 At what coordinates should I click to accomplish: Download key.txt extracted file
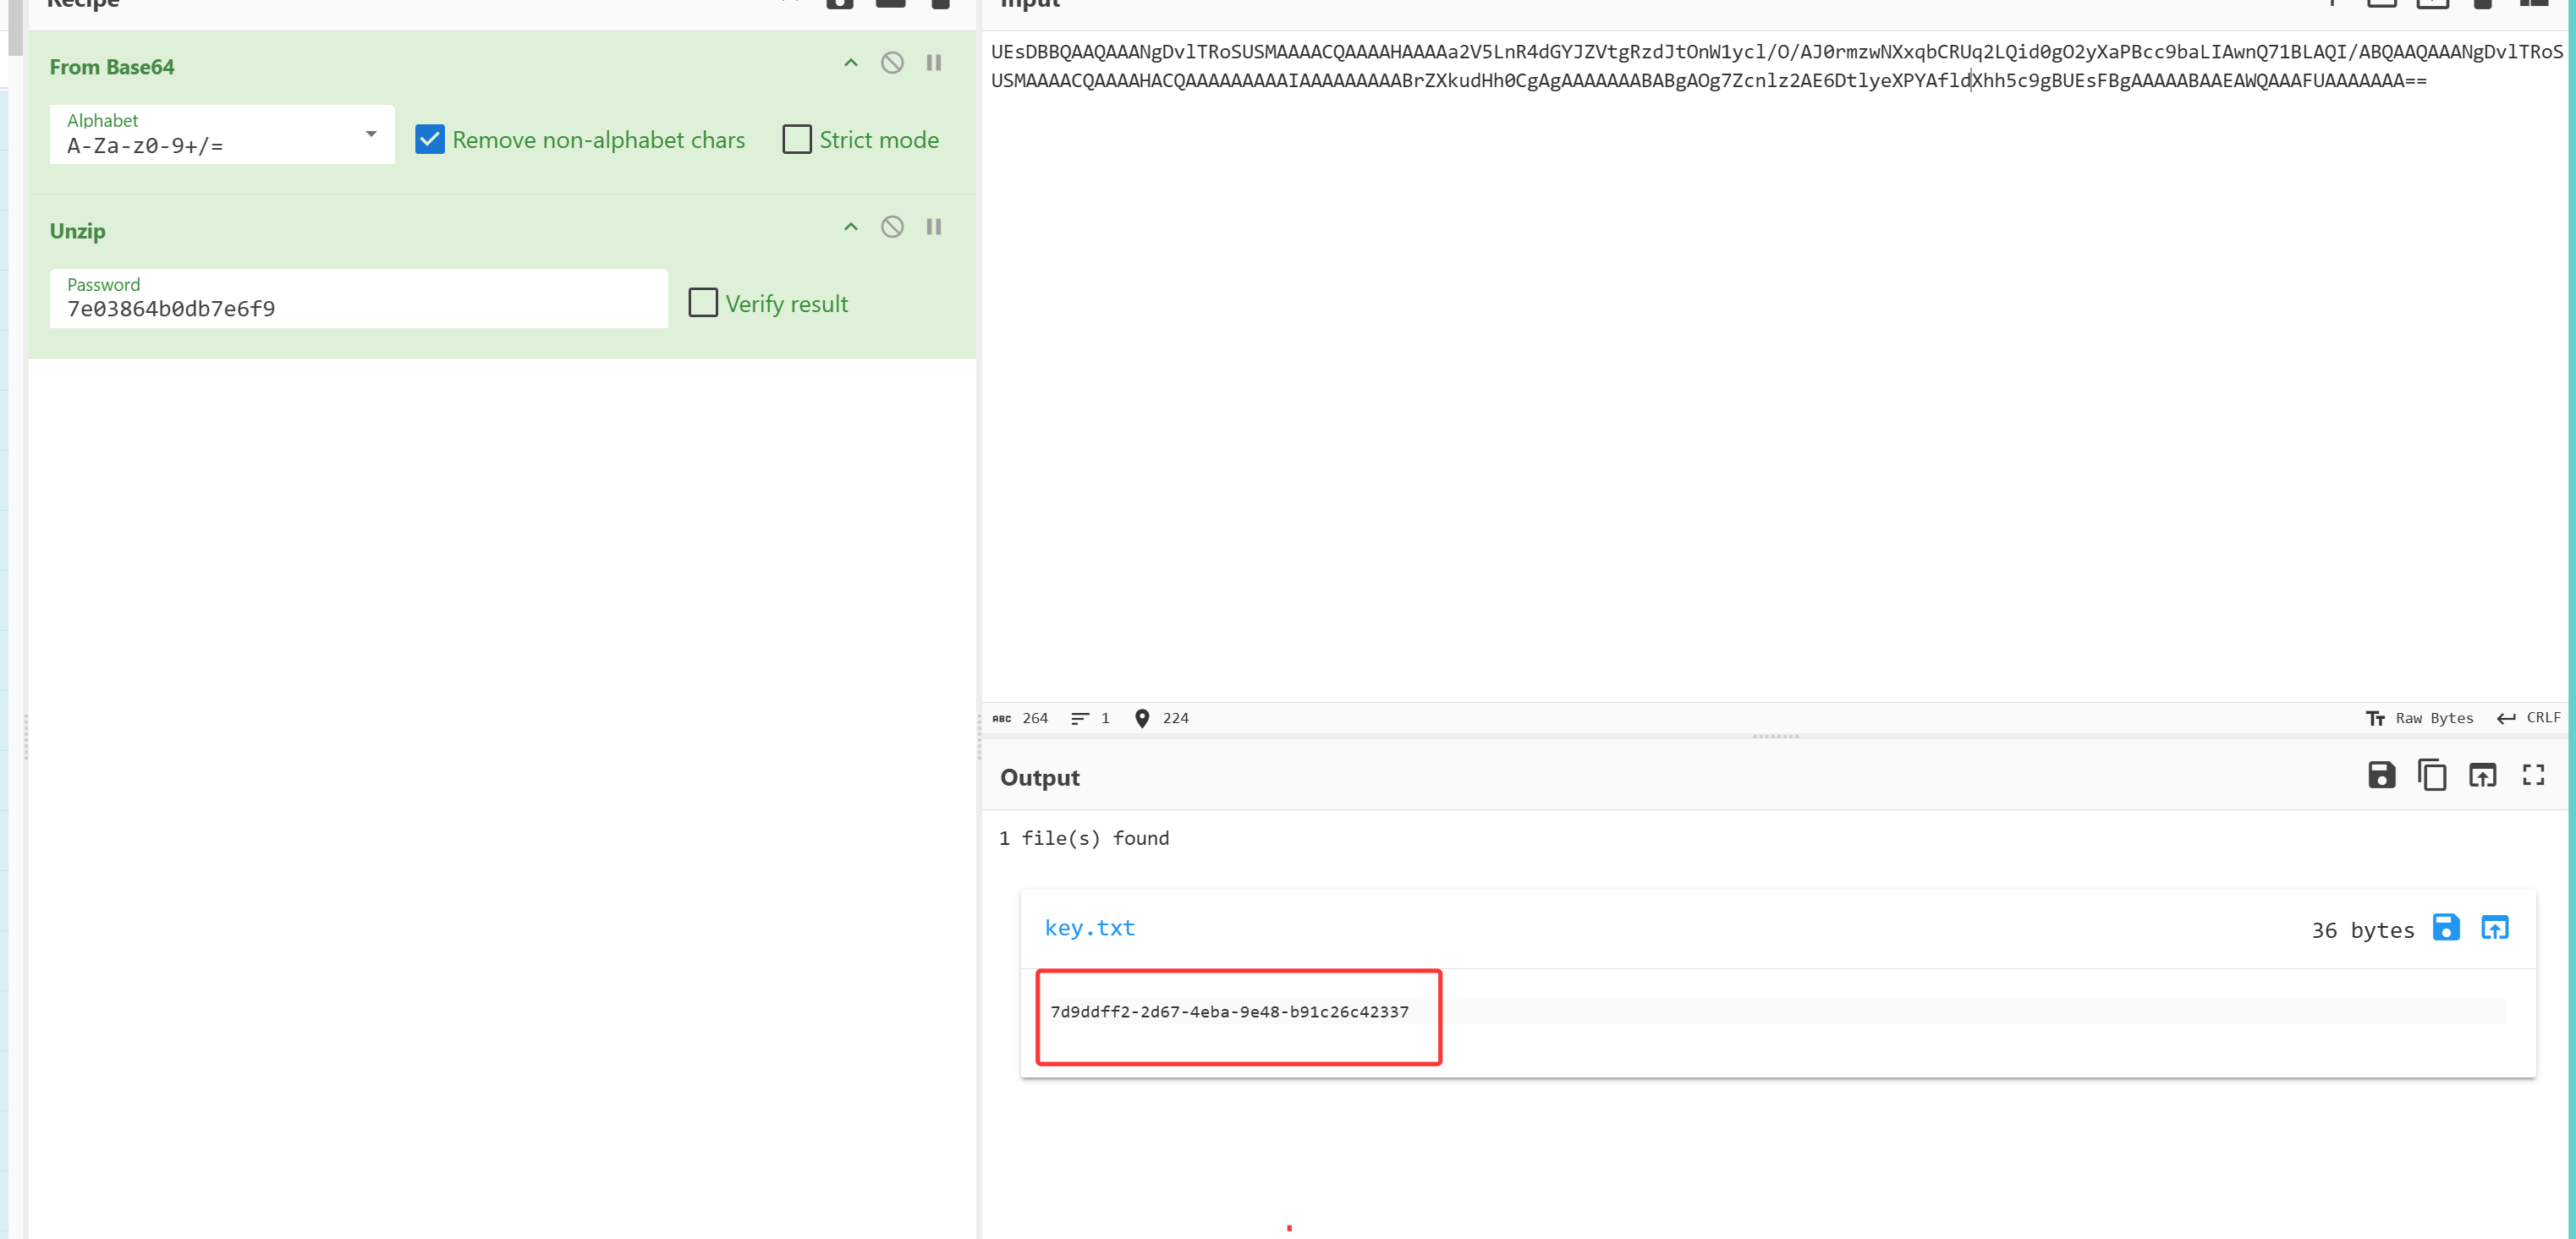pos(2445,928)
